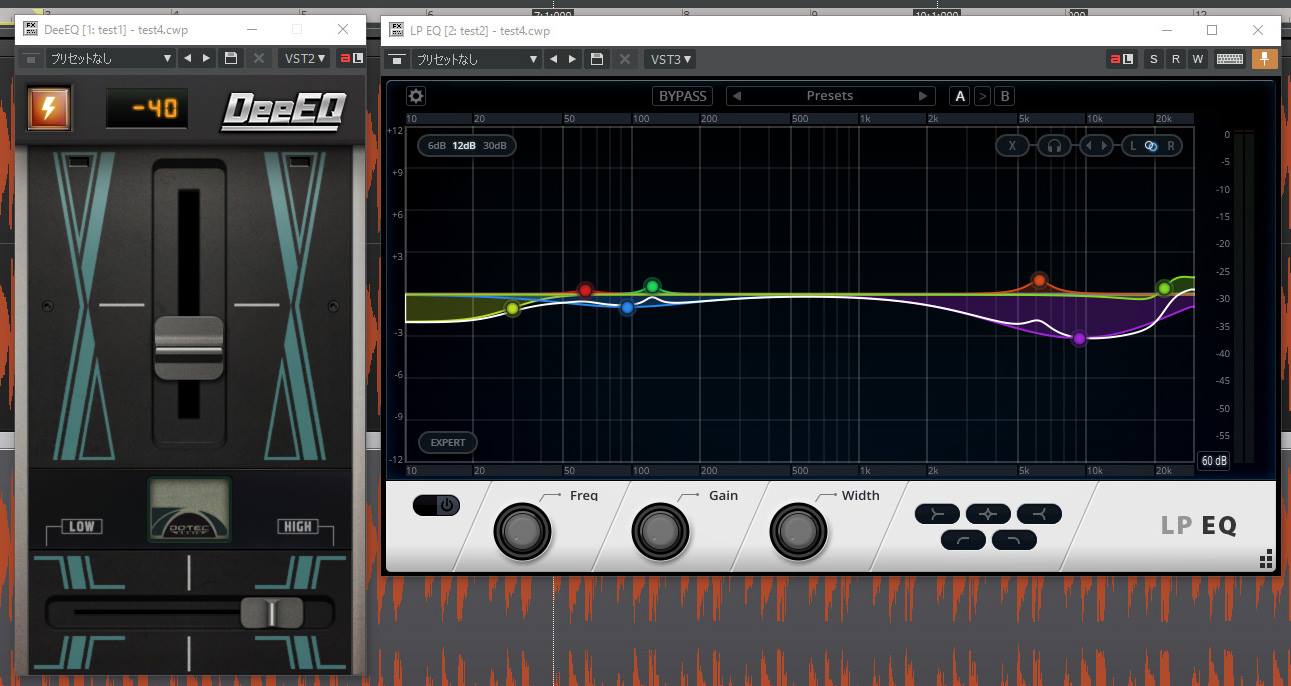This screenshot has width=1291, height=686.
Task: Select the orange EQ band node
Action: pos(1040,280)
